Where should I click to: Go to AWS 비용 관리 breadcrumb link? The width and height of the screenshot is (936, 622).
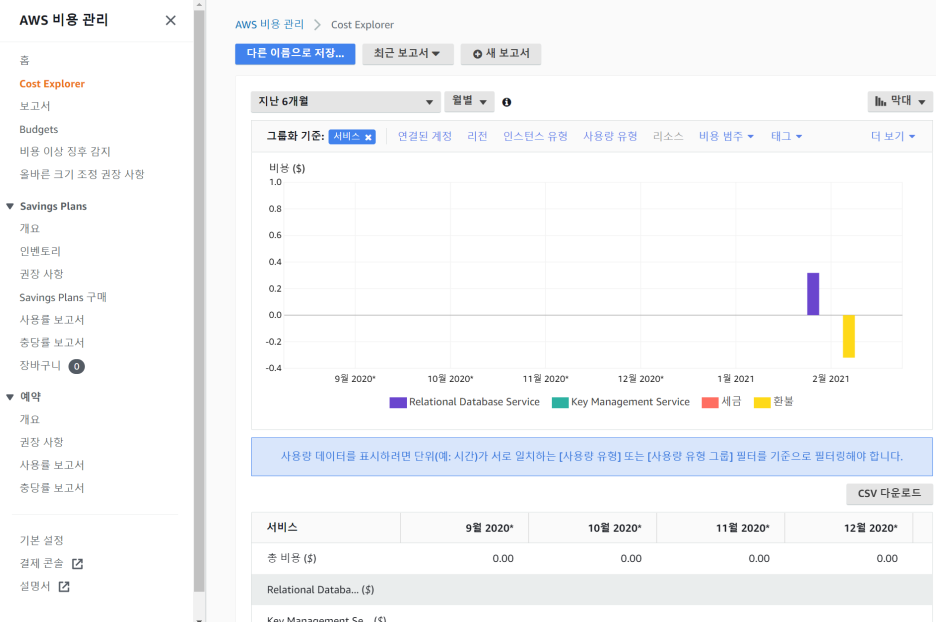pyautogui.click(x=269, y=24)
